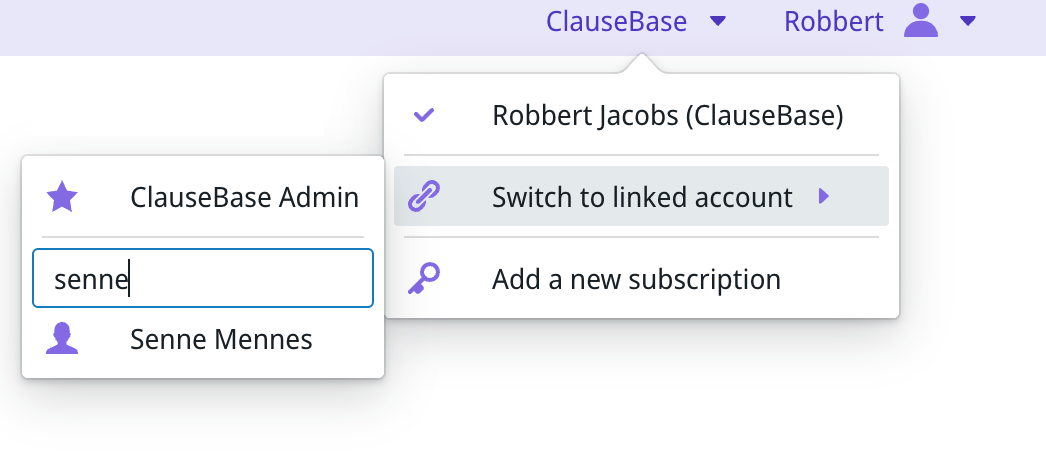Pick Senne Mennes from search results

221,340
